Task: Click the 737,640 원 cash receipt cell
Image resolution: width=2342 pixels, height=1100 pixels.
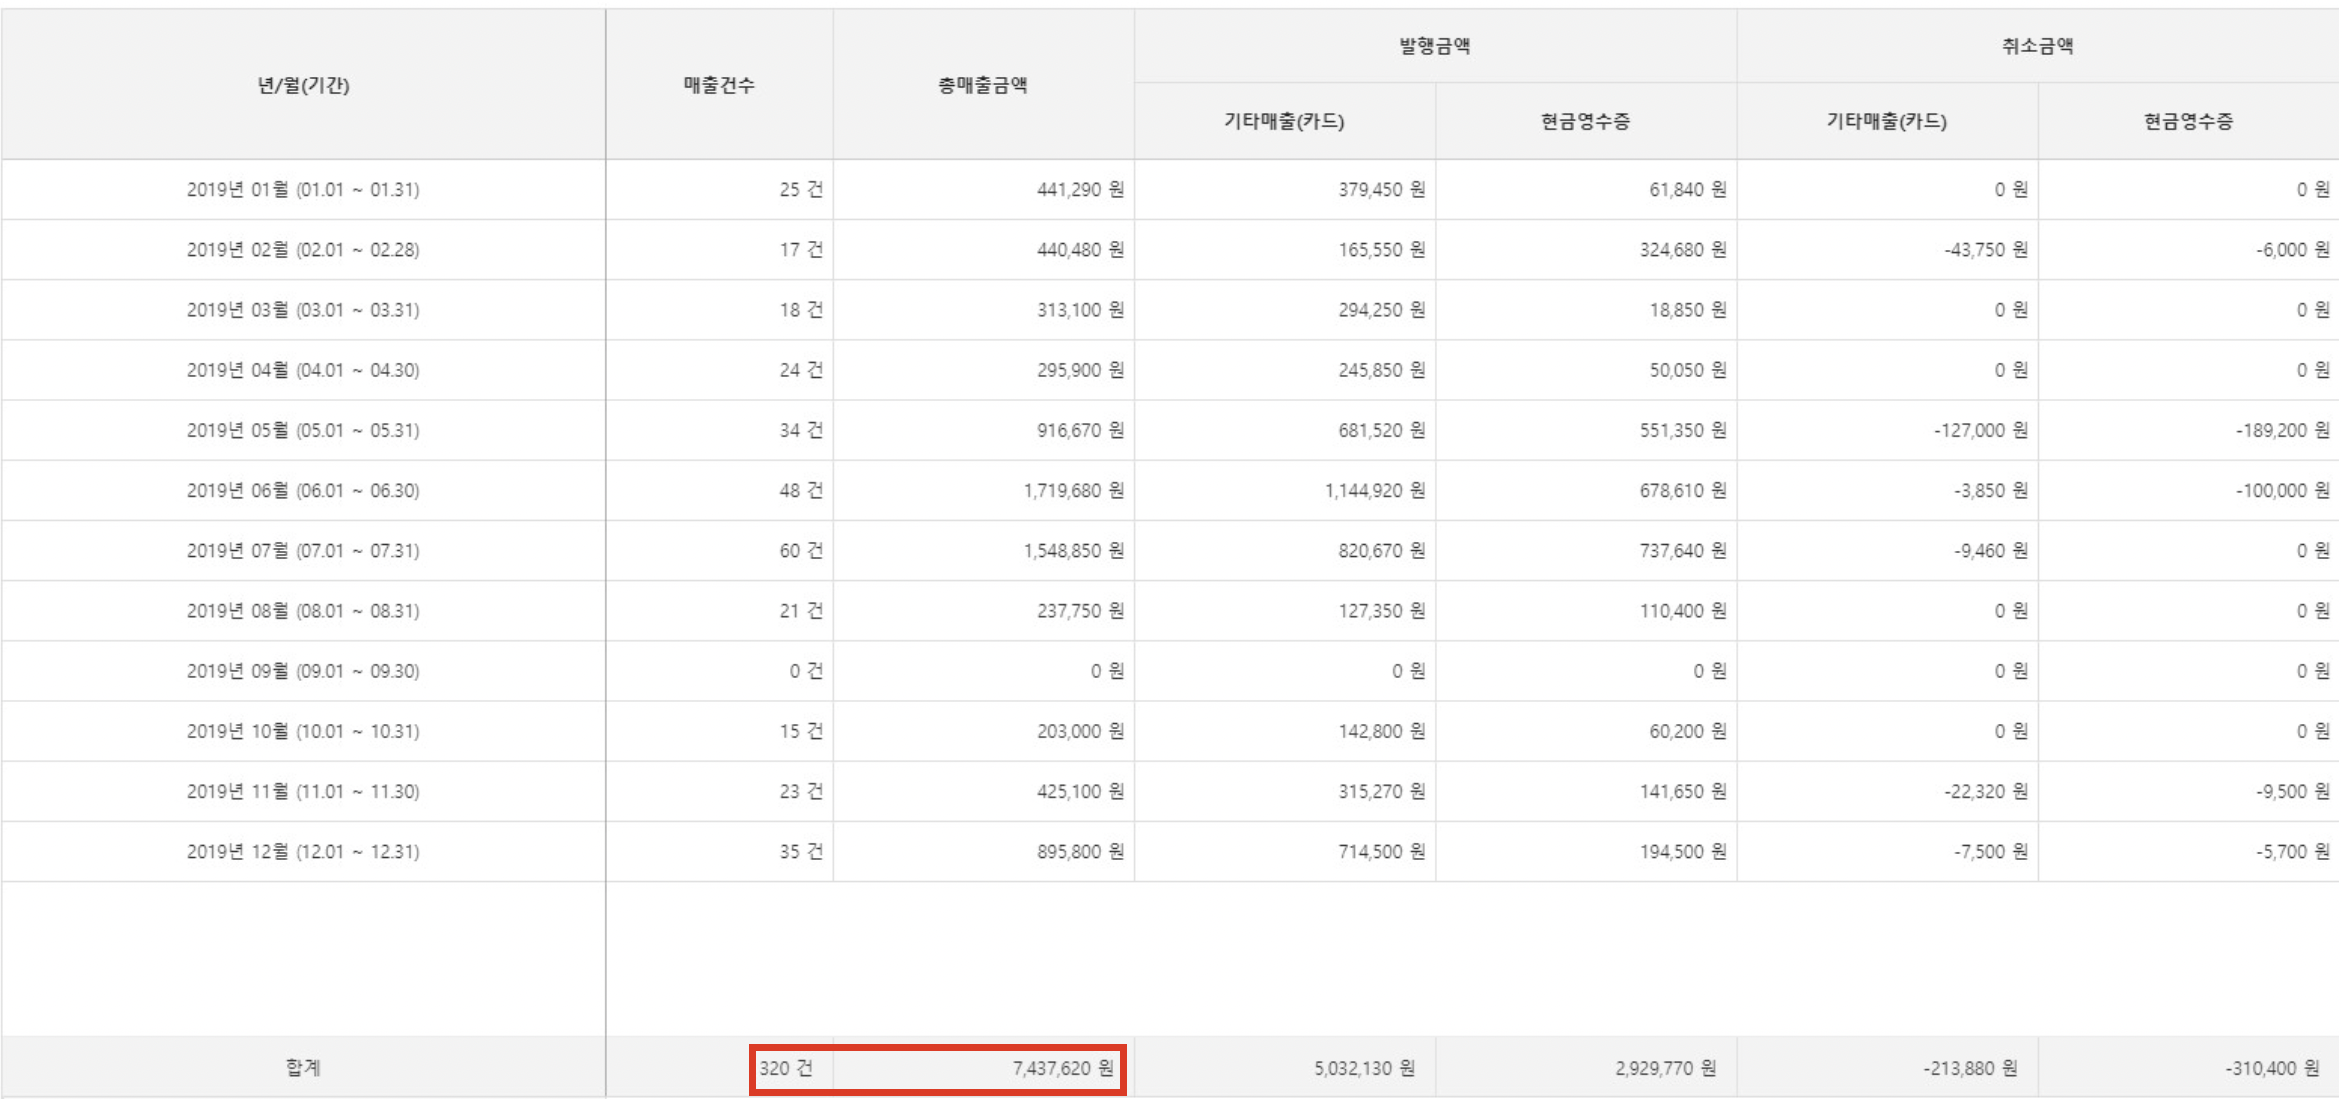Action: (1682, 550)
